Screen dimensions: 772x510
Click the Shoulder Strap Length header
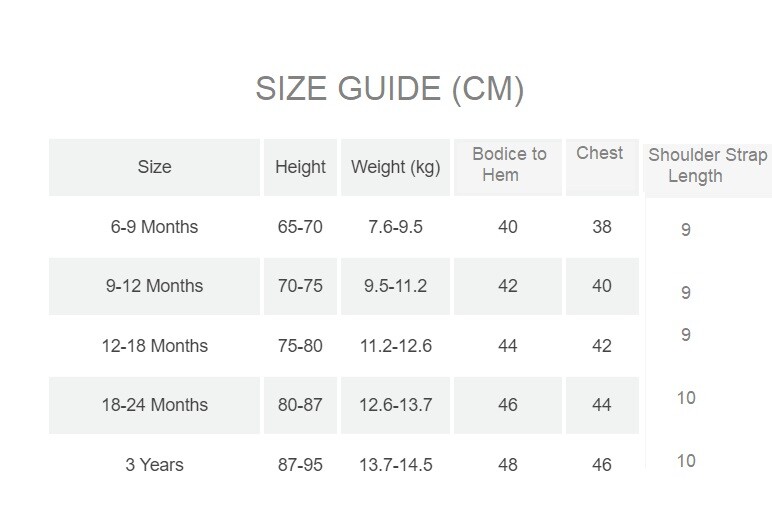pyautogui.click(x=707, y=165)
